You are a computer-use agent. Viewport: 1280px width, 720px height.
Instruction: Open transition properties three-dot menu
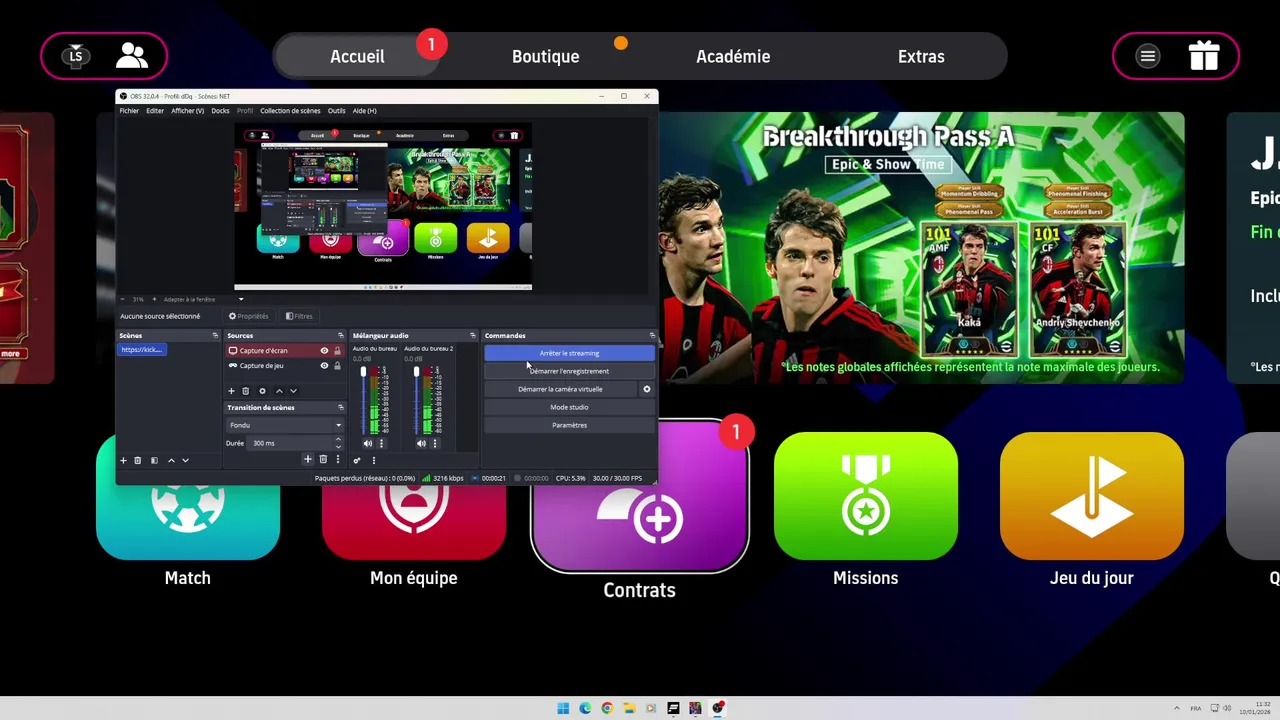(x=337, y=459)
